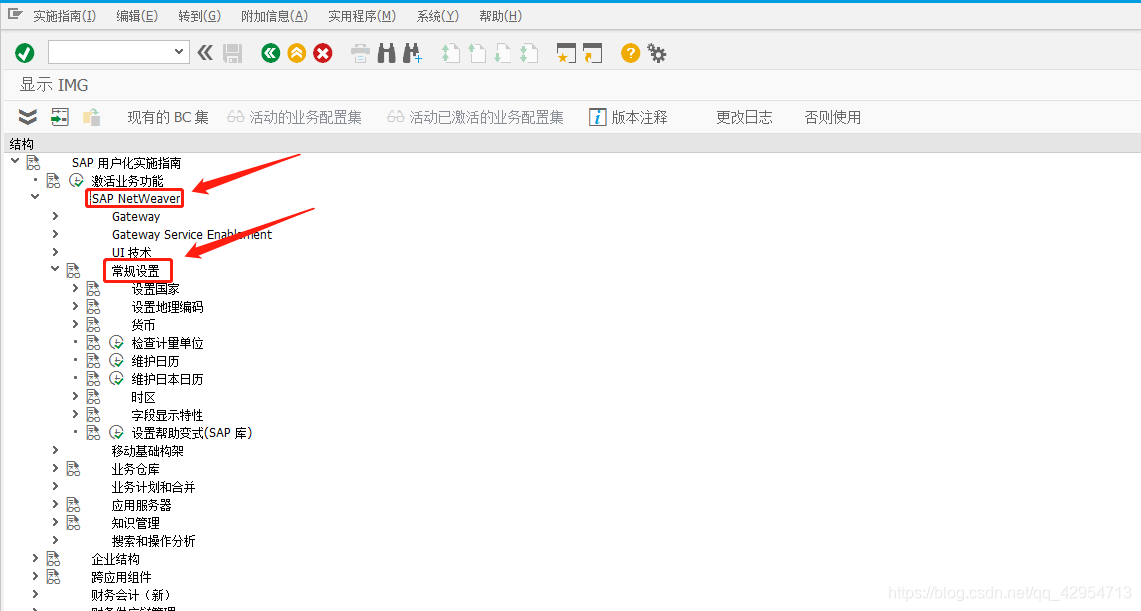Click the green checkmark Enter icon
The height and width of the screenshot is (611, 1141).
click(x=25, y=53)
